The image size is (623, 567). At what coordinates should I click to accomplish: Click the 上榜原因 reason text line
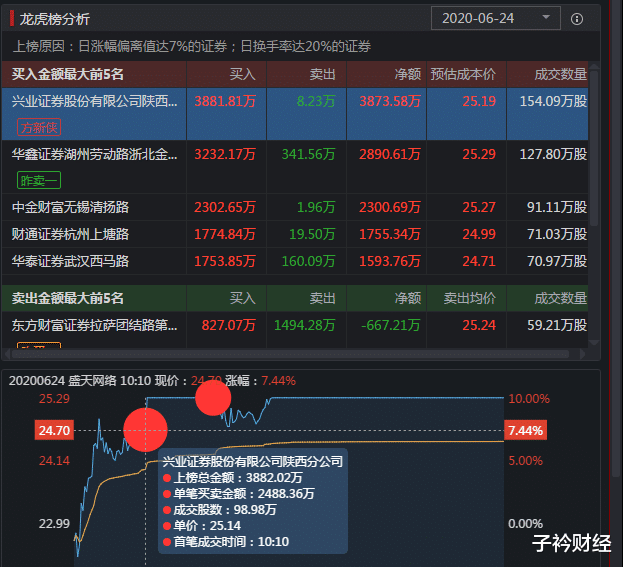[192, 46]
